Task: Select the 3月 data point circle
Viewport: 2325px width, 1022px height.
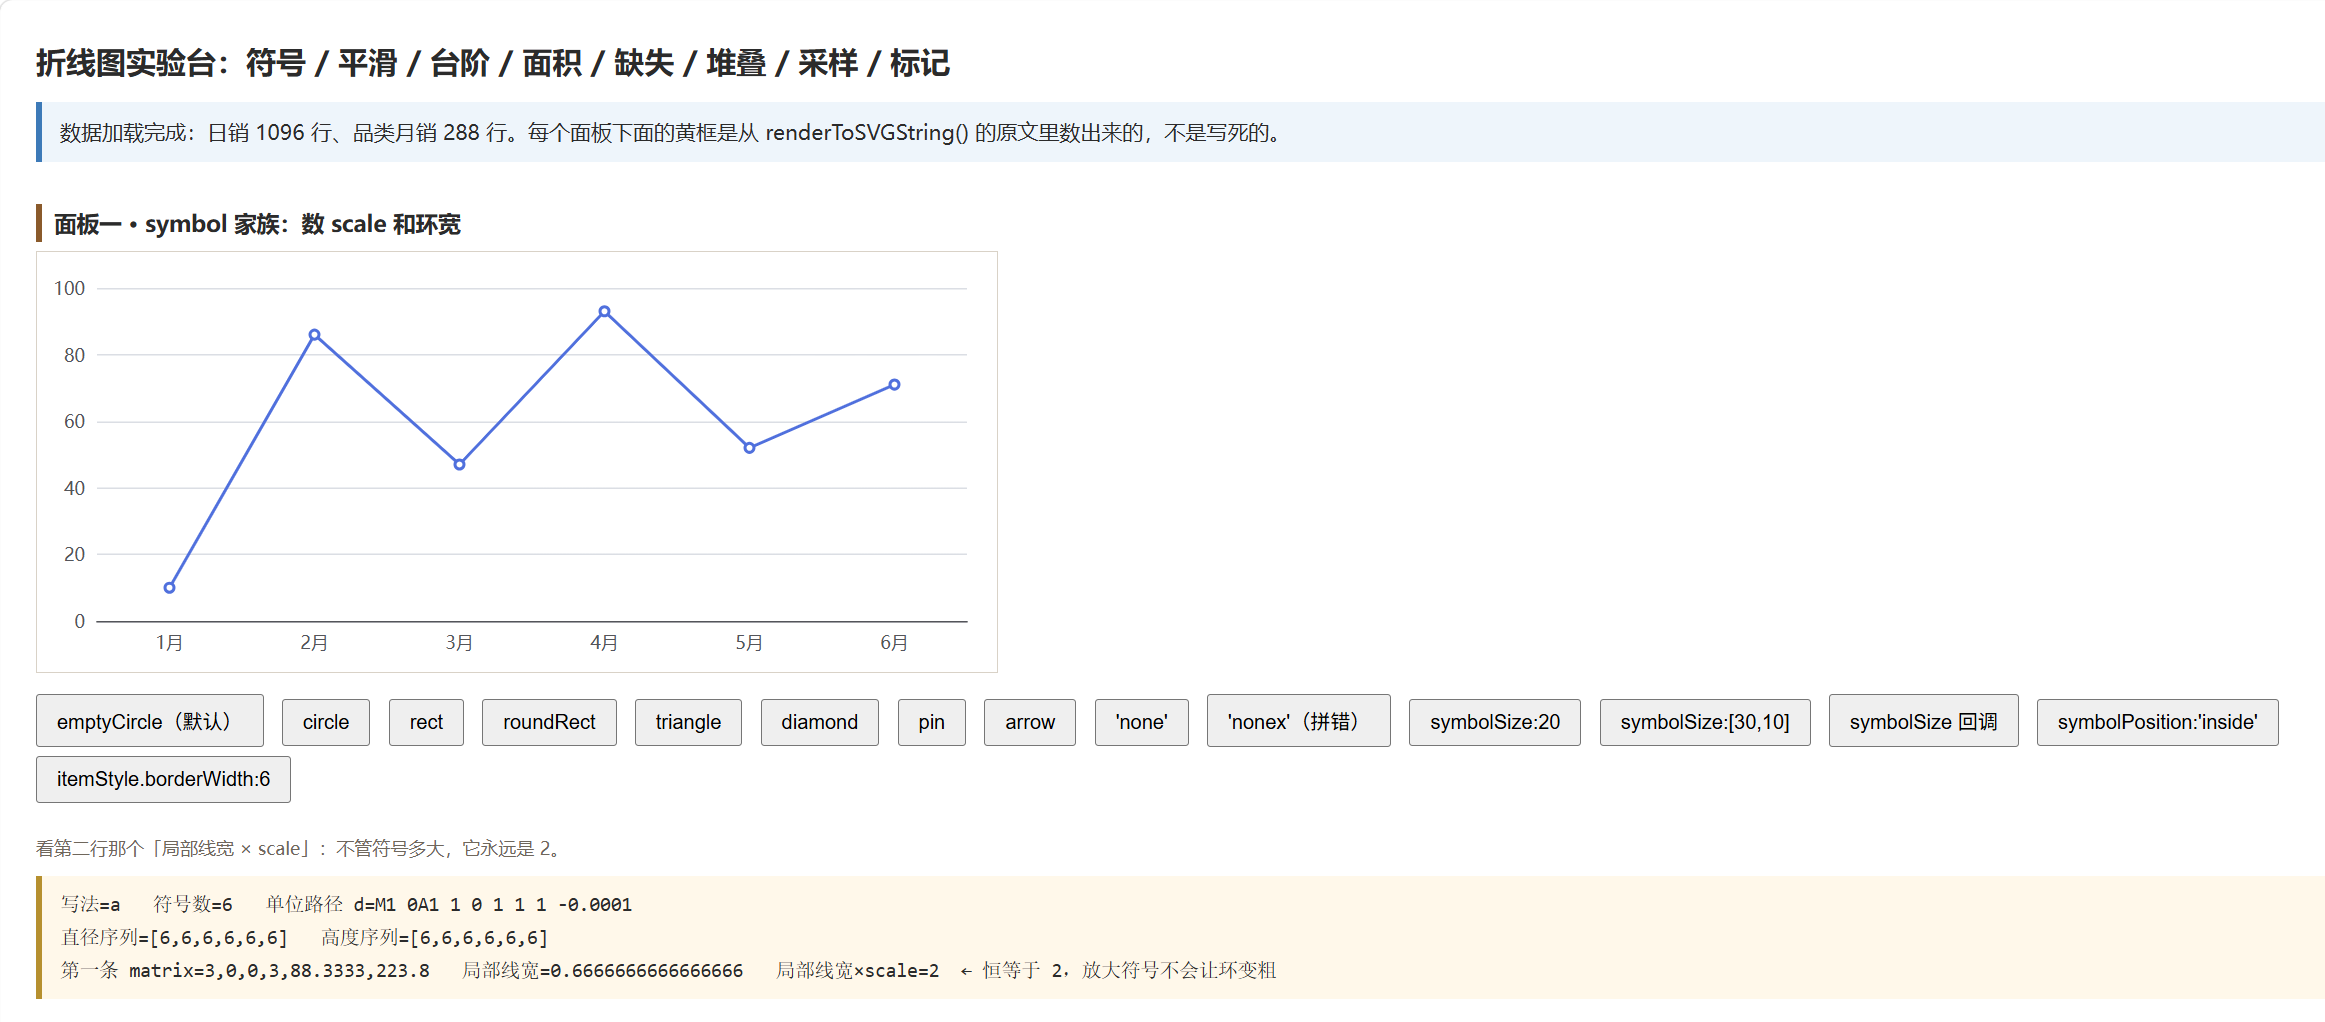Action: (460, 464)
